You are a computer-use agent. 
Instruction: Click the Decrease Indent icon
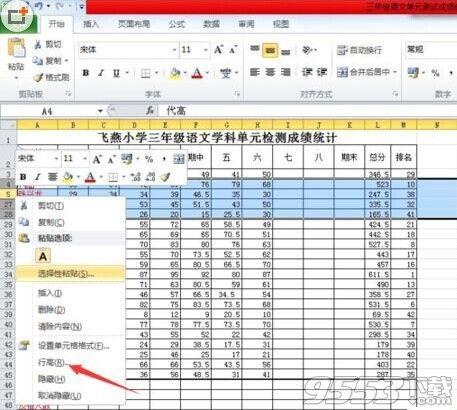[306, 72]
